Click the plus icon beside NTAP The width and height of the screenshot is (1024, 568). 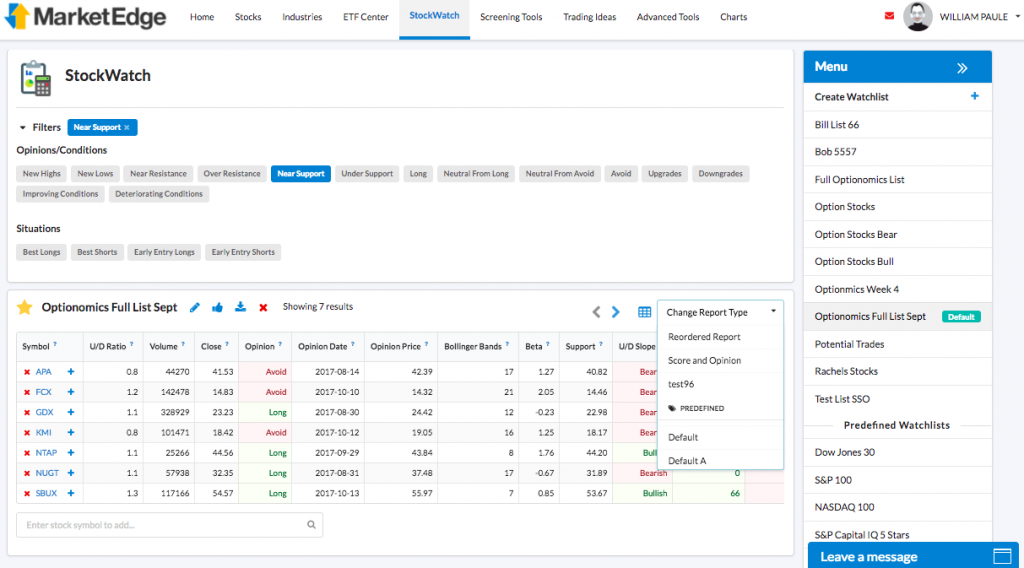click(71, 452)
